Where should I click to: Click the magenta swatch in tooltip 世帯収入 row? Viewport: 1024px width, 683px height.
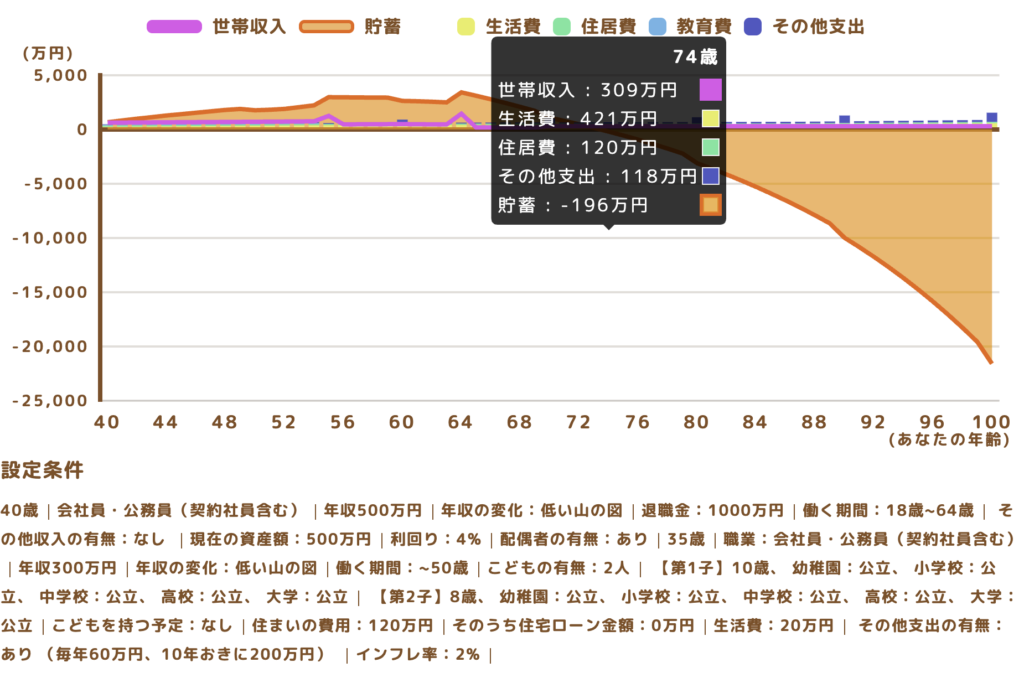pyautogui.click(x=710, y=90)
